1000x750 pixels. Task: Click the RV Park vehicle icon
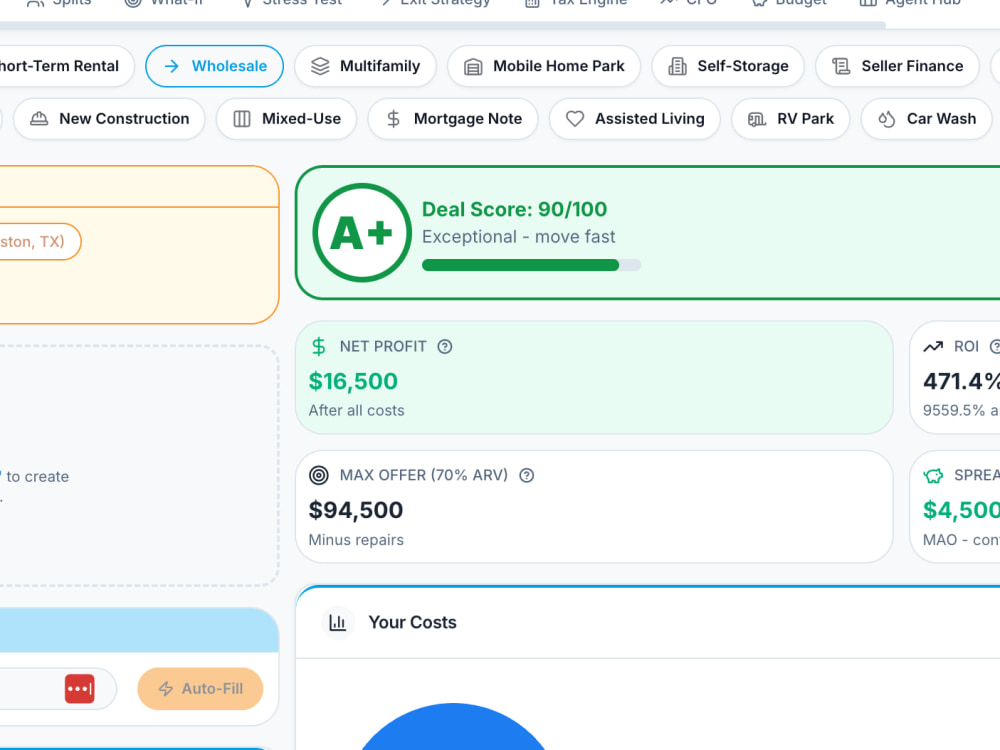[757, 119]
